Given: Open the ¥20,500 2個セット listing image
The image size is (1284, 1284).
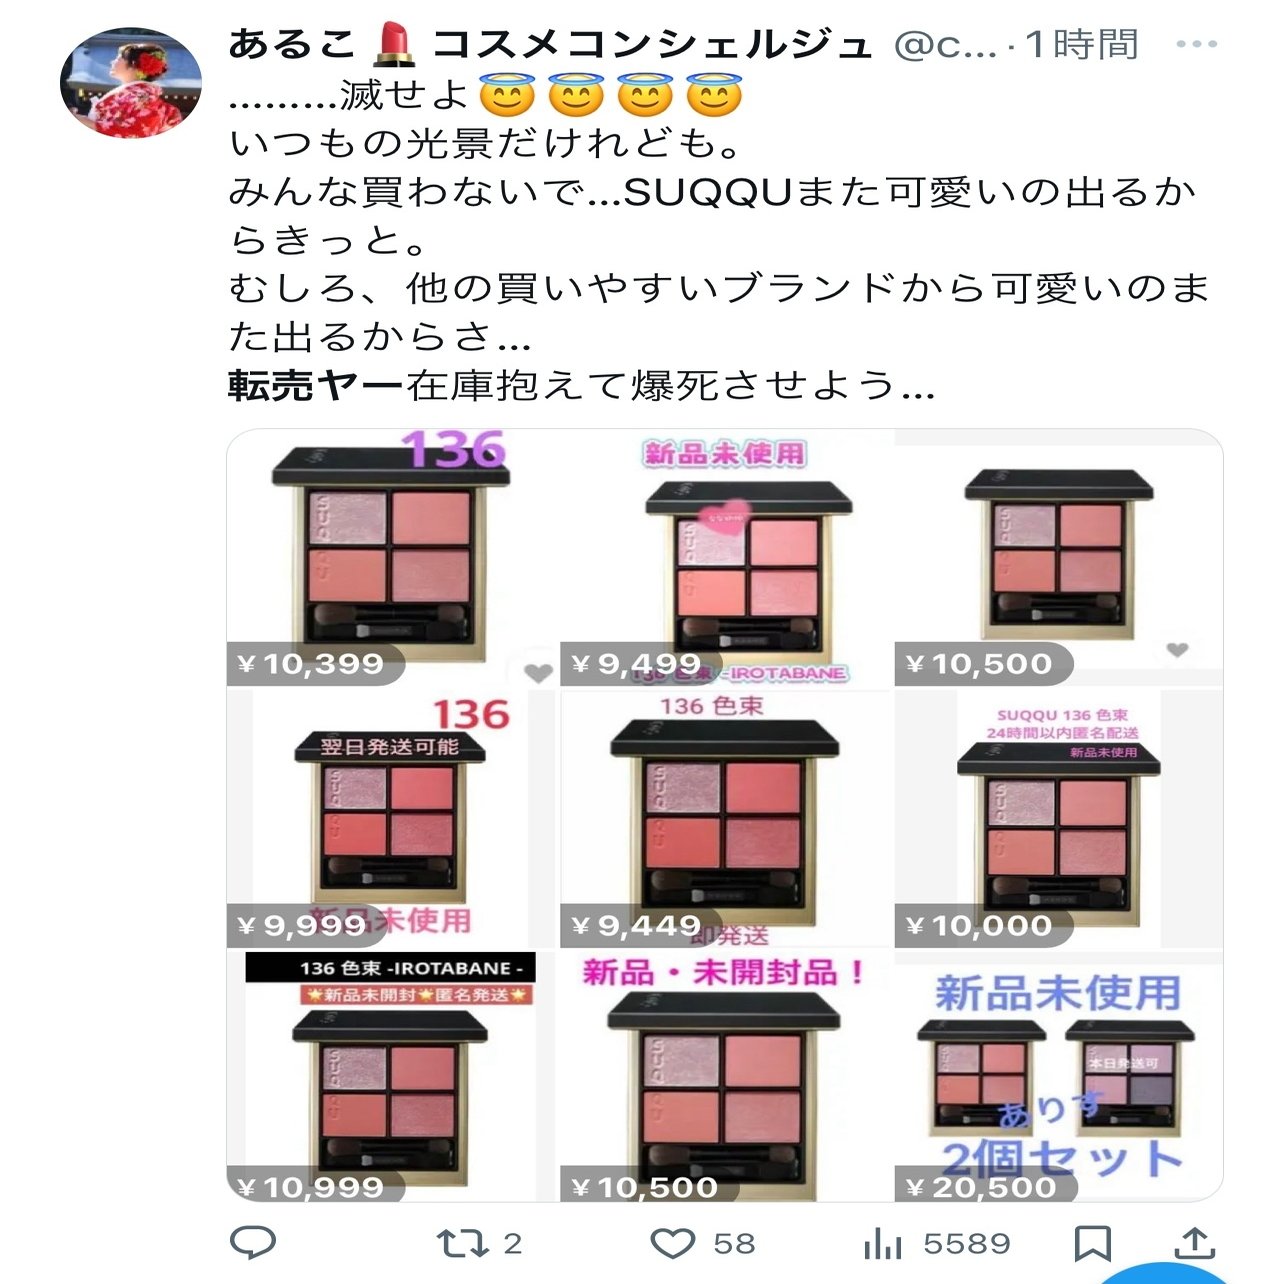Looking at the screenshot, I should (1059, 1076).
